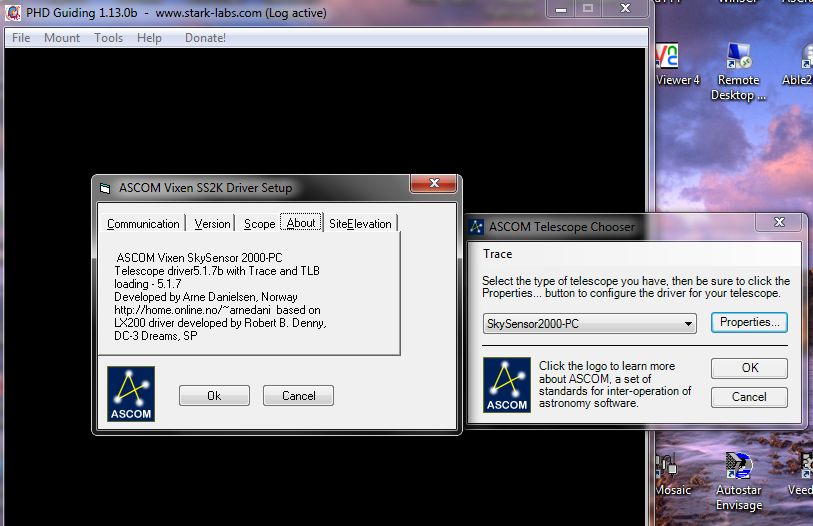Image resolution: width=813 pixels, height=526 pixels.
Task: Click the ASCOM logo in Telescope Chooser
Action: pos(507,385)
